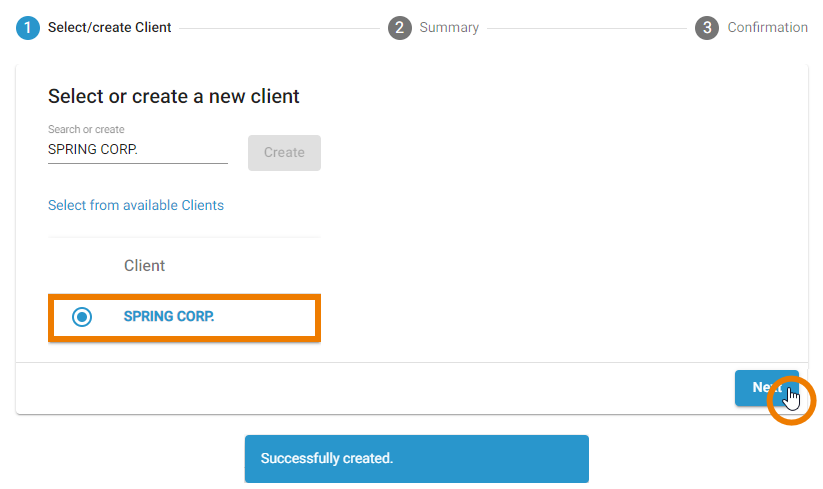Click the Client column header
This screenshot has height=489, width=823.
(x=144, y=266)
